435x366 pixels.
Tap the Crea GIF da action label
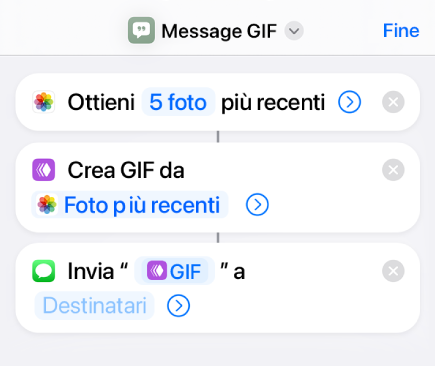126,170
